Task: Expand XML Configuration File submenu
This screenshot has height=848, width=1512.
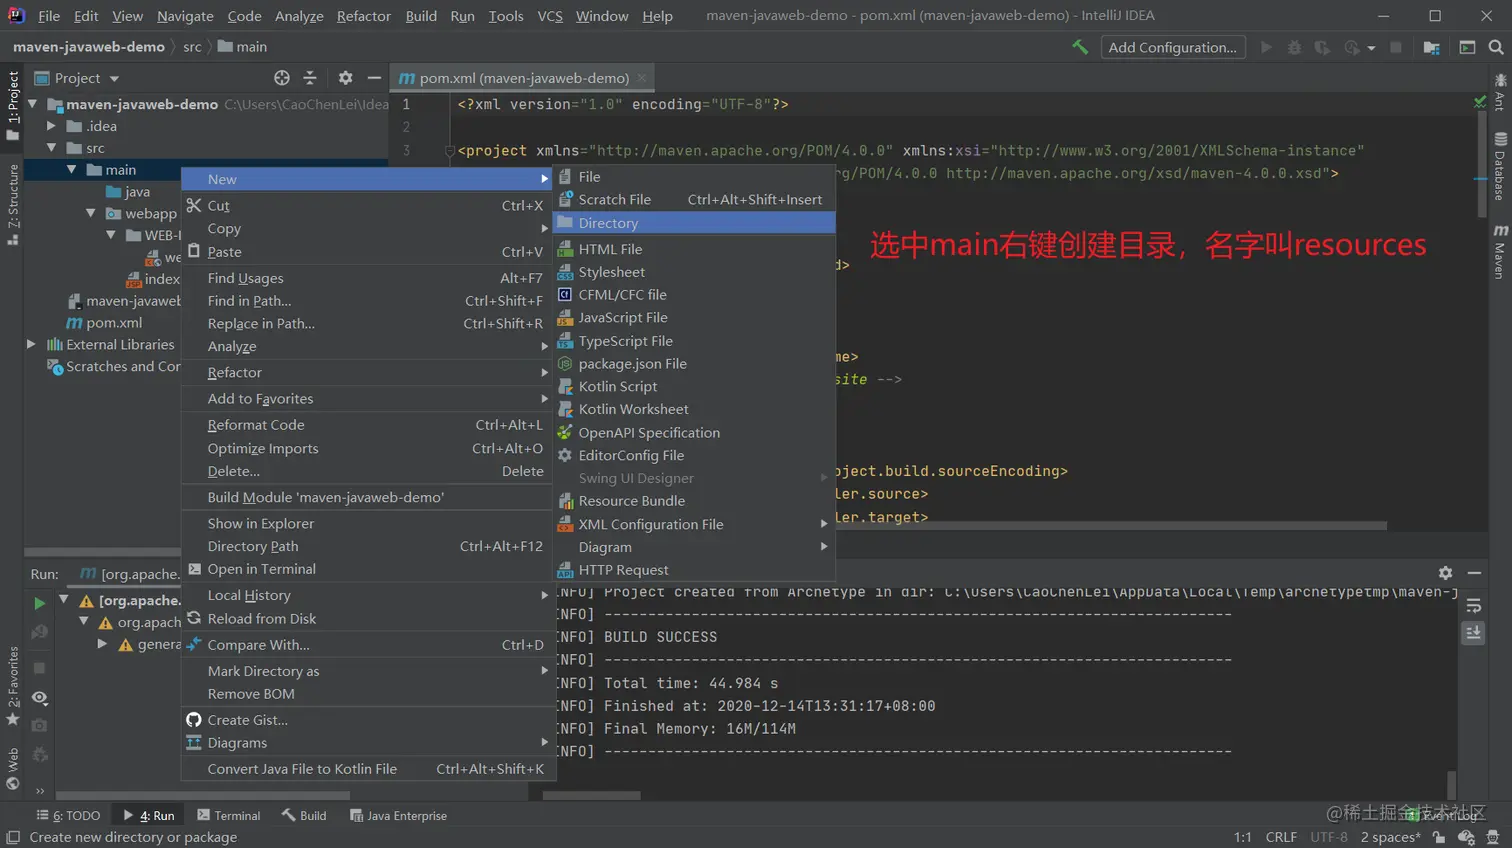Action: pyautogui.click(x=694, y=524)
